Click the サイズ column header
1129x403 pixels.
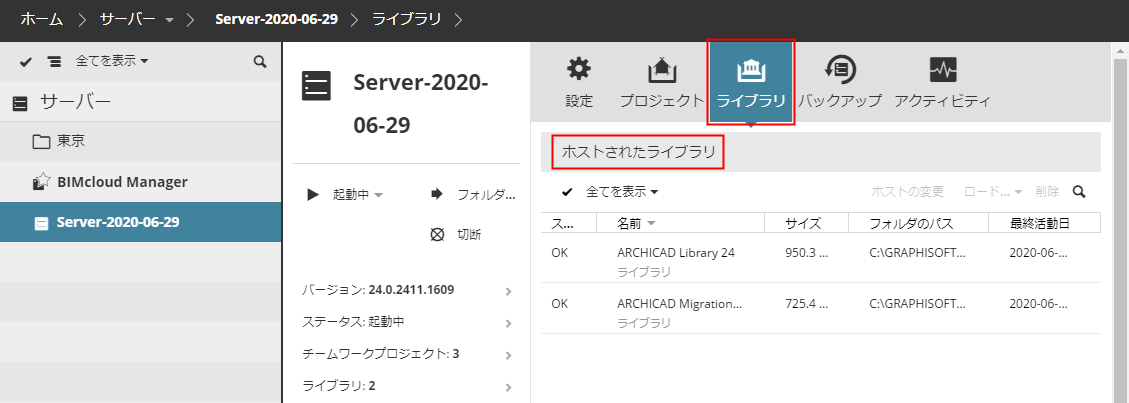(806, 223)
